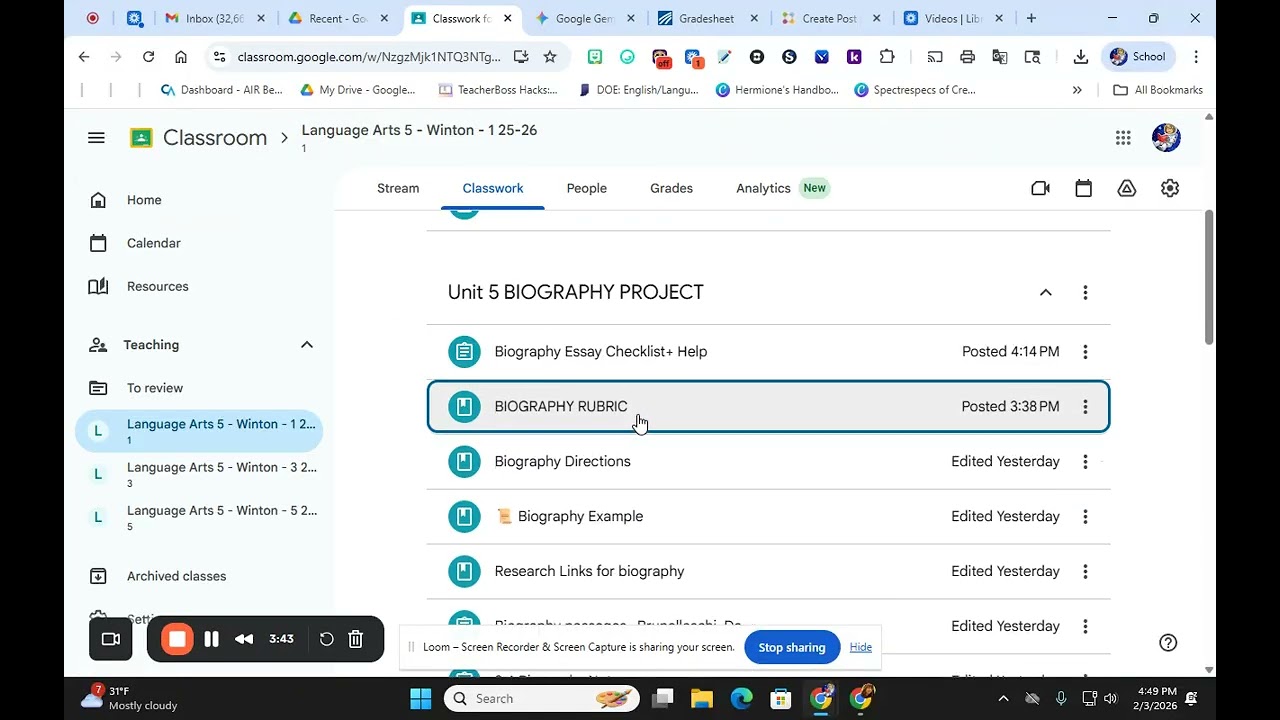This screenshot has height=720, width=1280.
Task: Open the Biography Example material
Action: (768, 516)
